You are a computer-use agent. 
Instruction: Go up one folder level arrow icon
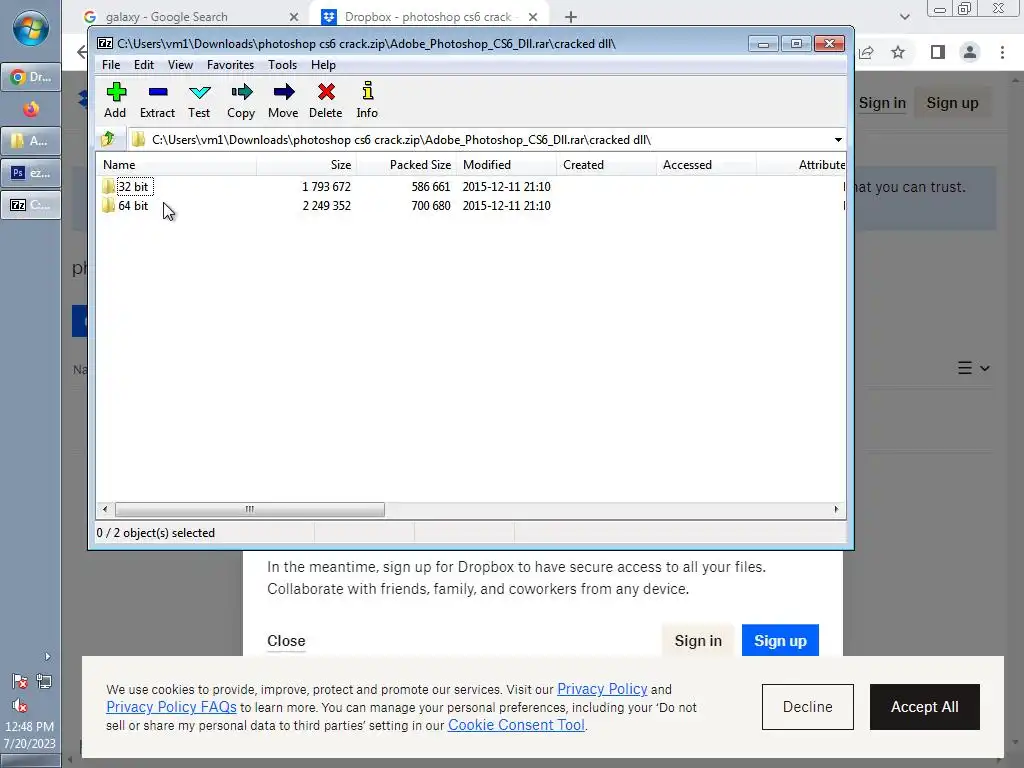coord(108,139)
